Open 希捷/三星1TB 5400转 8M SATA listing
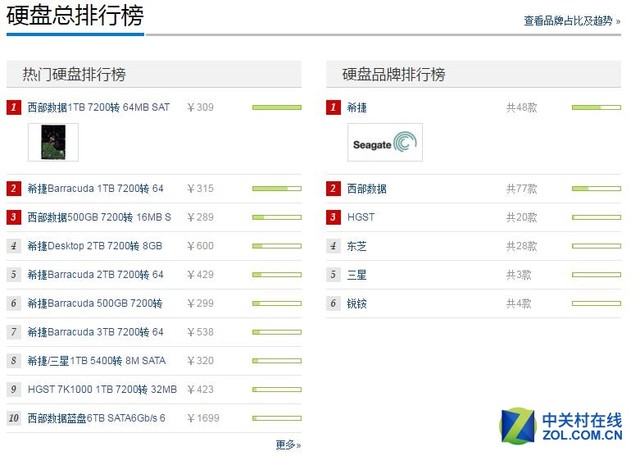640x456 pixels. coord(96,361)
